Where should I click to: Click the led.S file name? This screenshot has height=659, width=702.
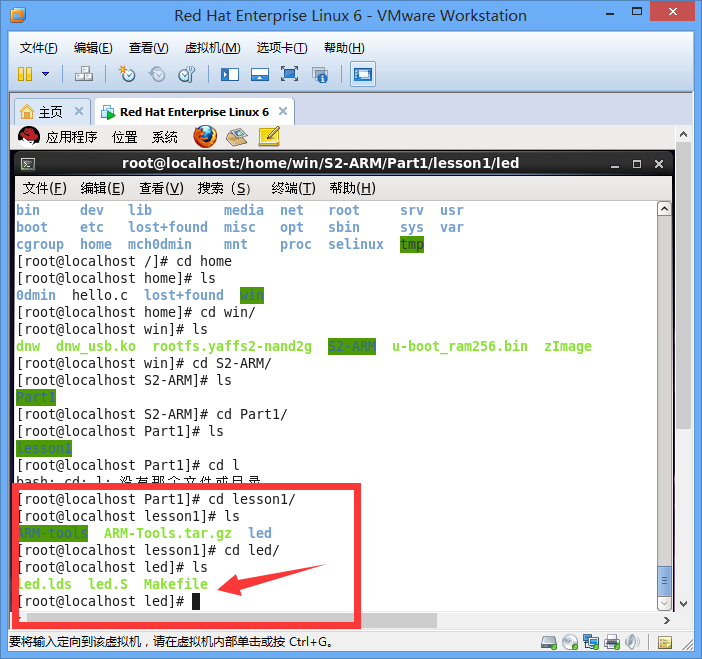point(108,584)
